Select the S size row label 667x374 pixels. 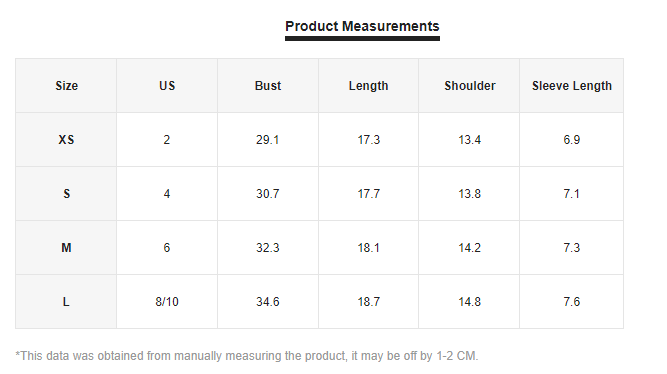[66, 194]
